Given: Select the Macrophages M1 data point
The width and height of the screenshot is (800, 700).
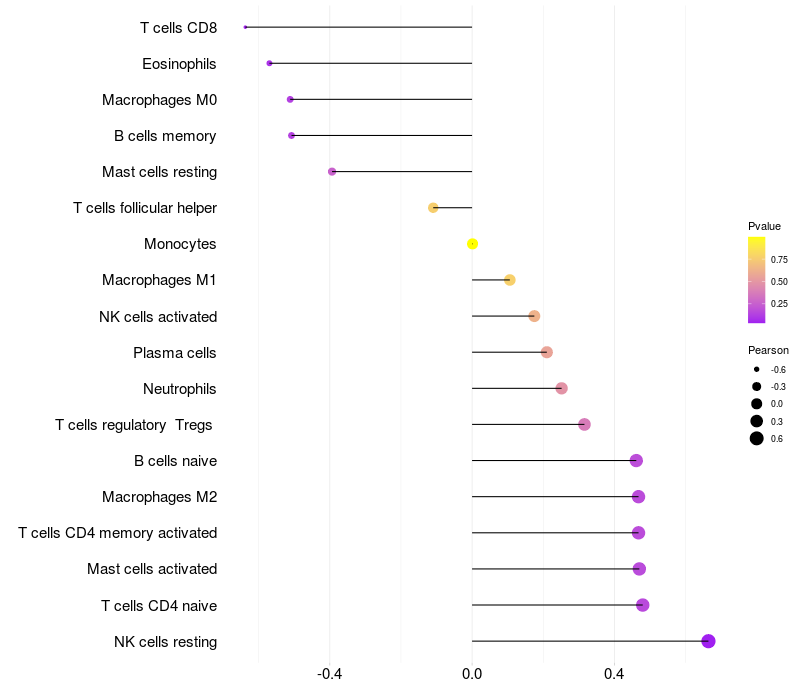Looking at the screenshot, I should tap(509, 280).
